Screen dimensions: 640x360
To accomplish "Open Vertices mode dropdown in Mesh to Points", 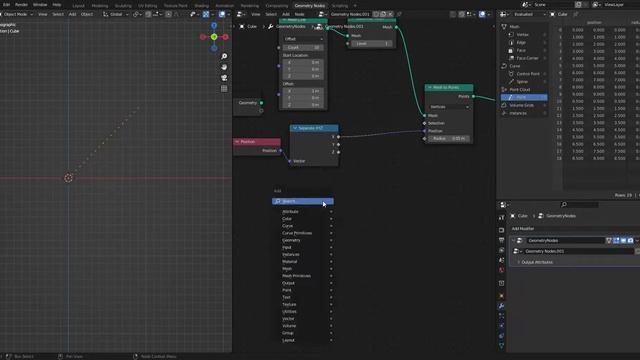I will click(x=449, y=107).
